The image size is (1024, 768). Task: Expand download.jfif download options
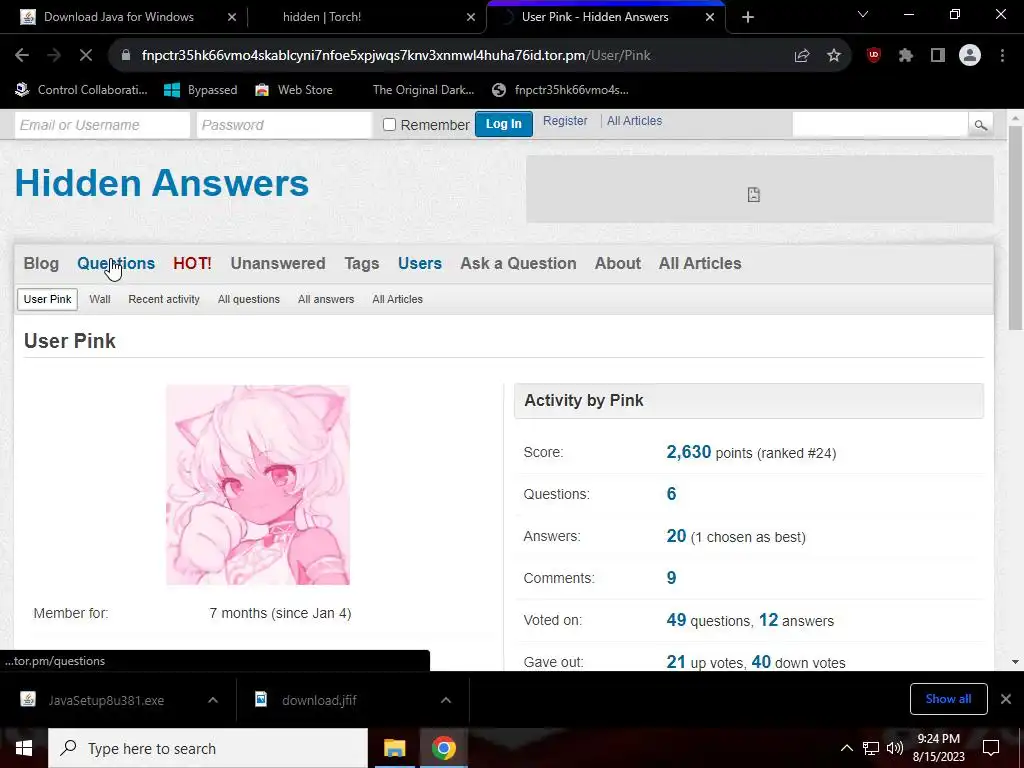pyautogui.click(x=446, y=700)
